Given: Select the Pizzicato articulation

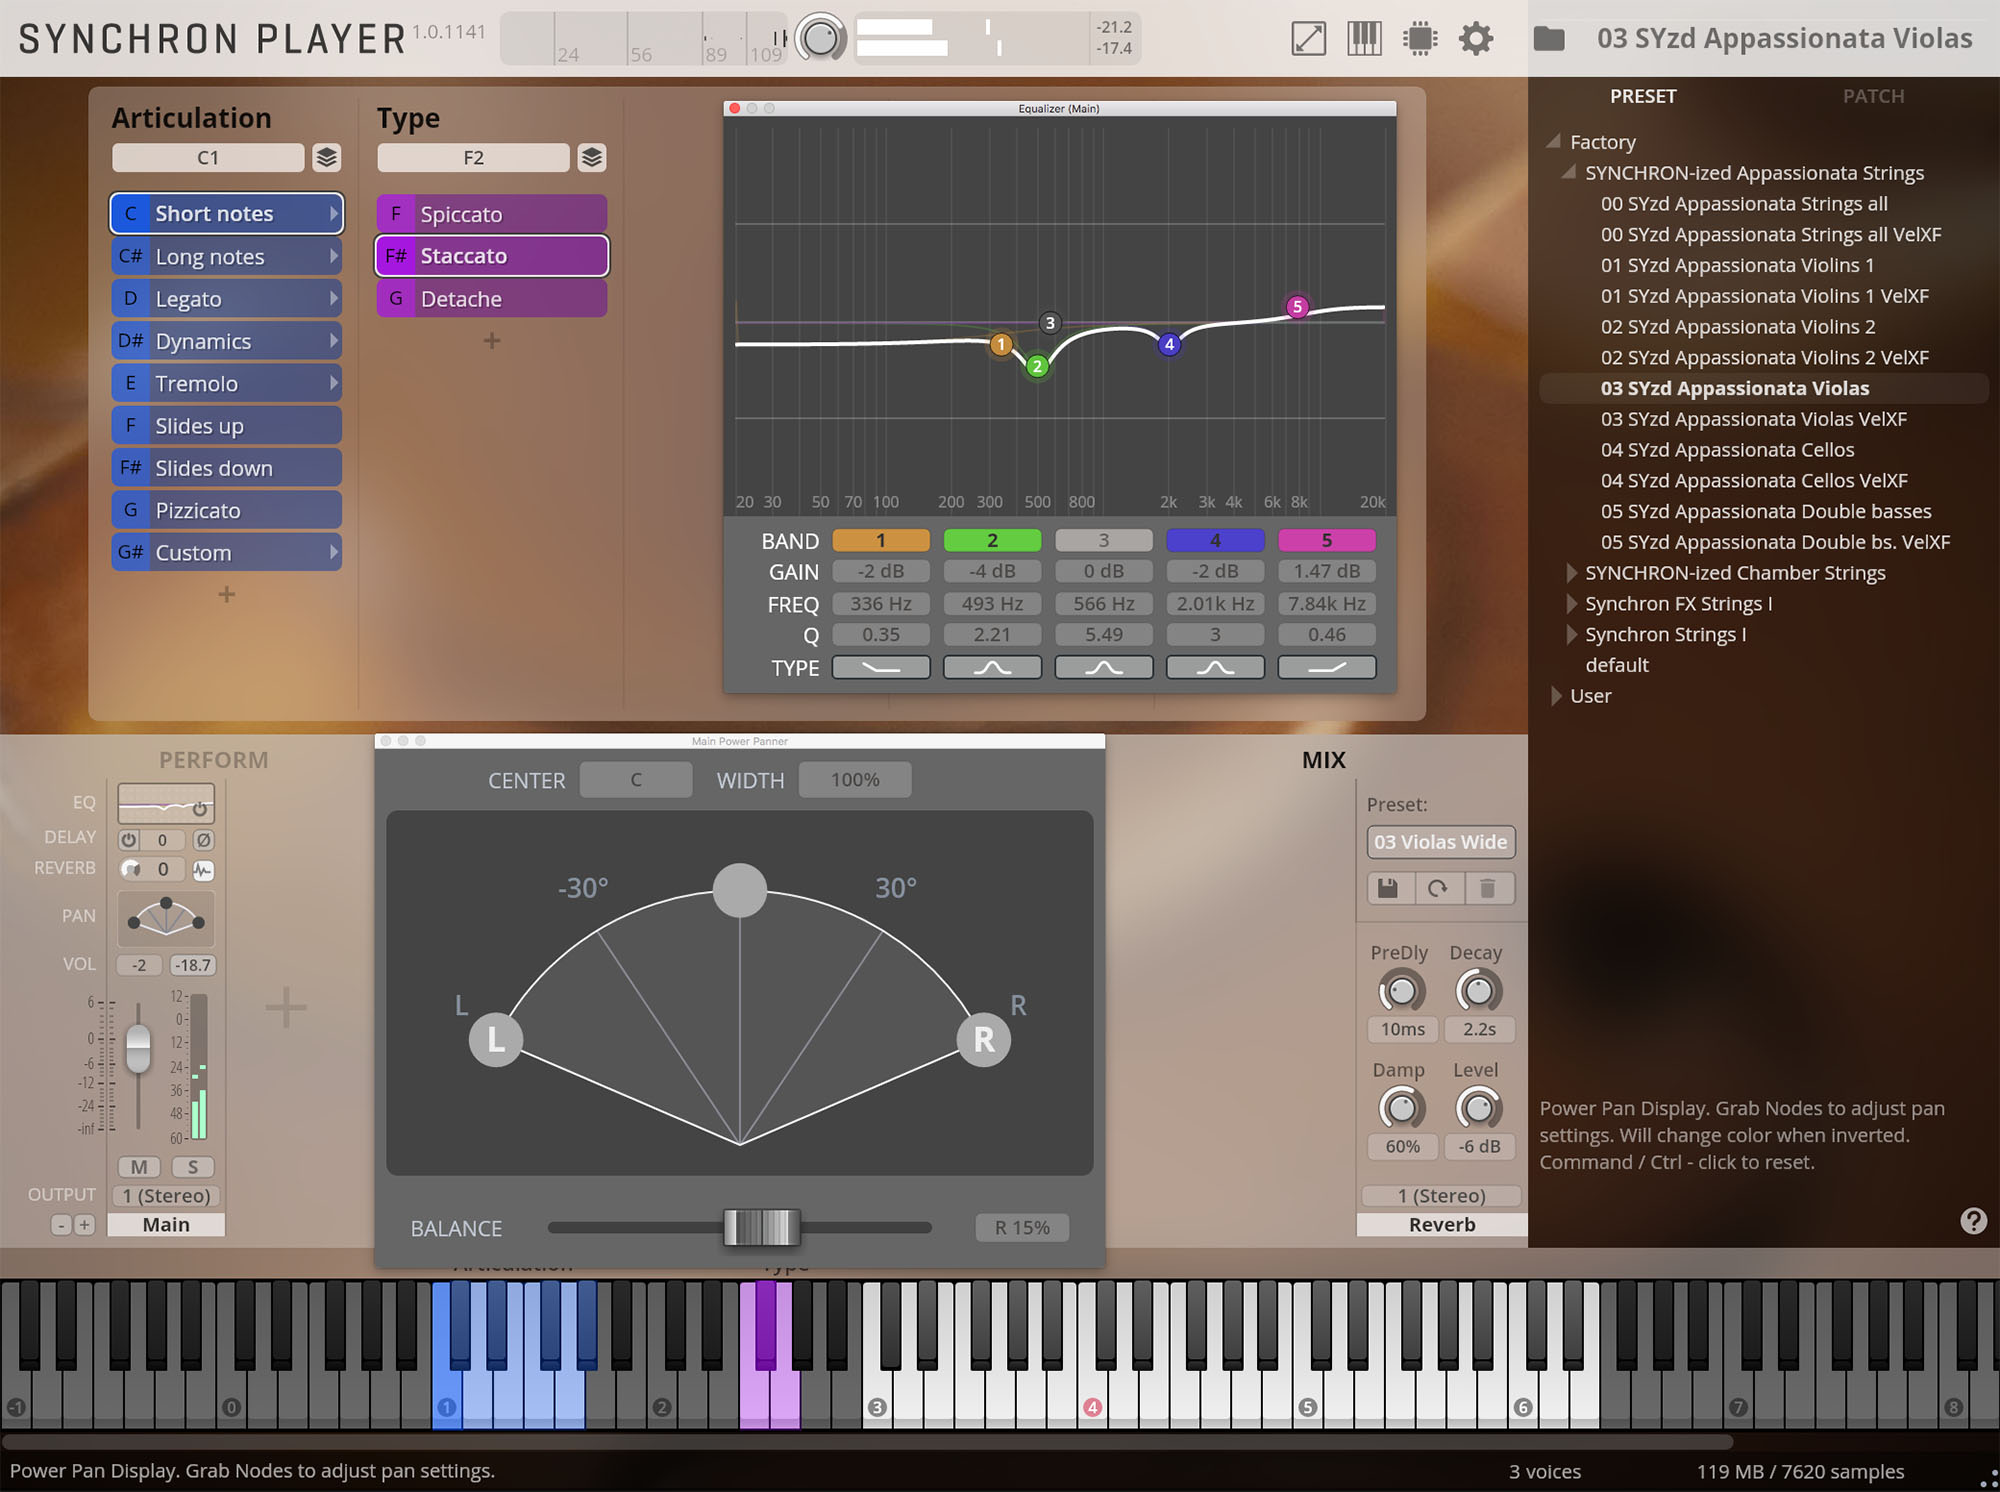Looking at the screenshot, I should click(227, 510).
